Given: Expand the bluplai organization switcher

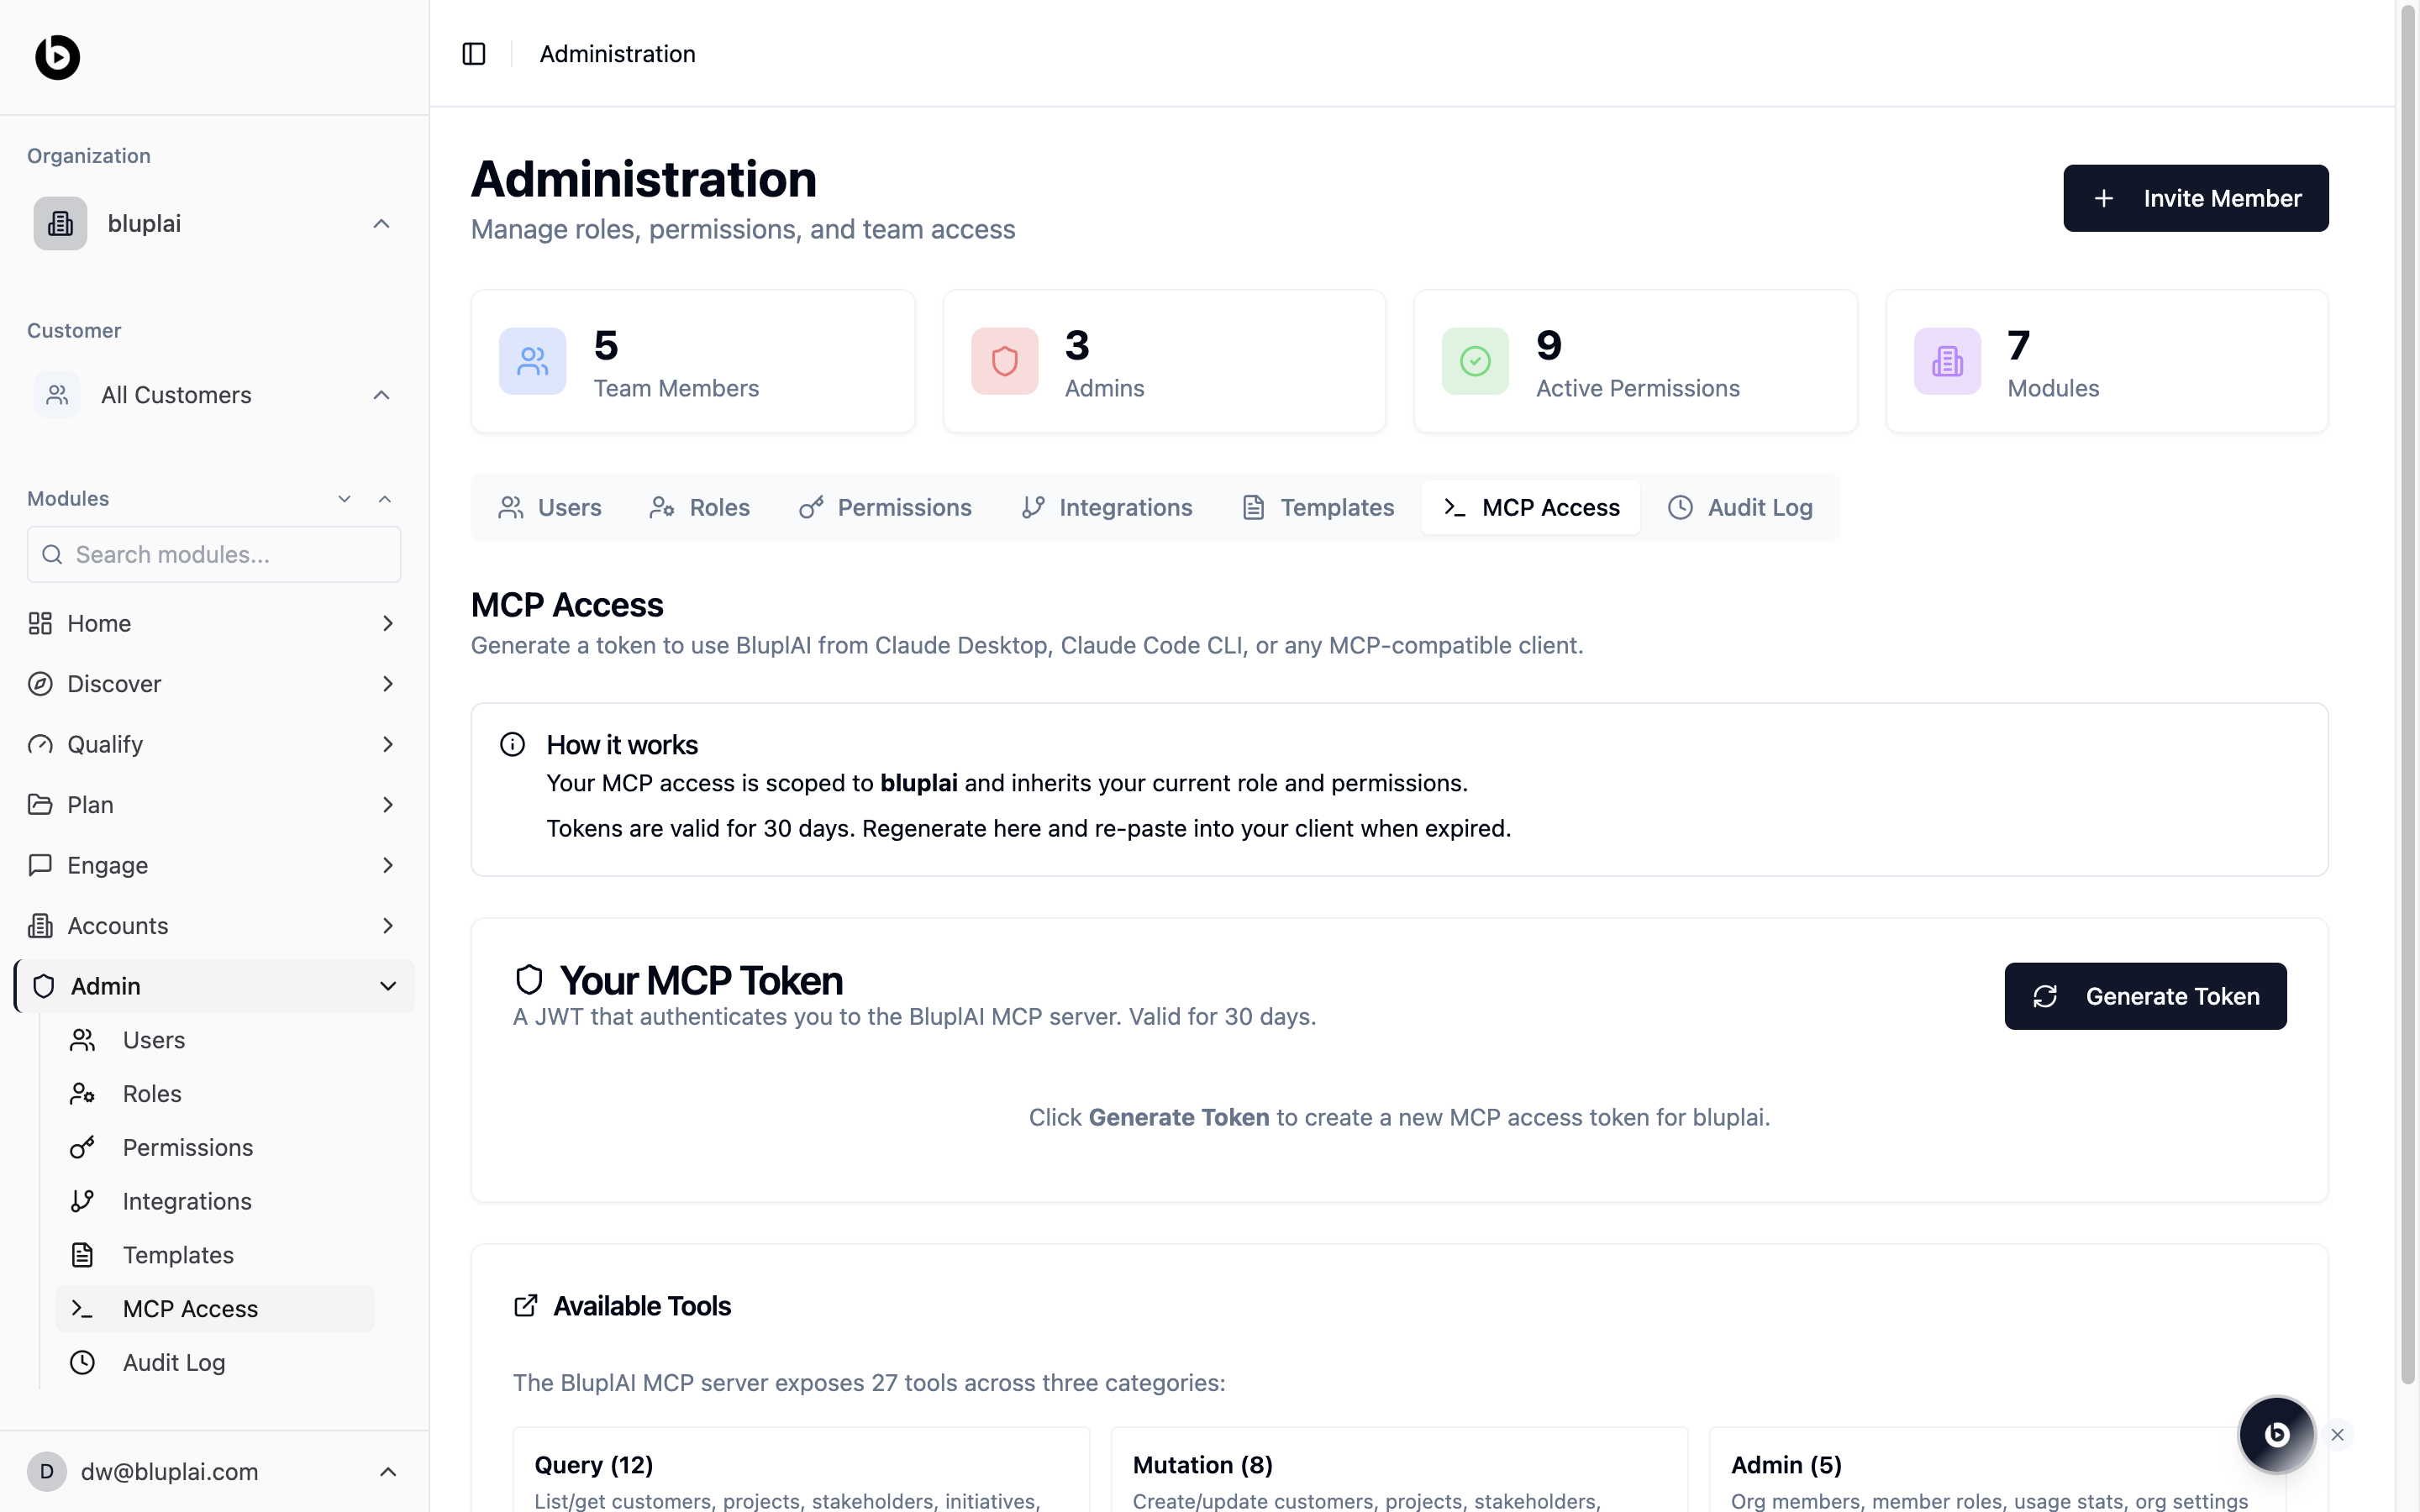Looking at the screenshot, I should (381, 224).
